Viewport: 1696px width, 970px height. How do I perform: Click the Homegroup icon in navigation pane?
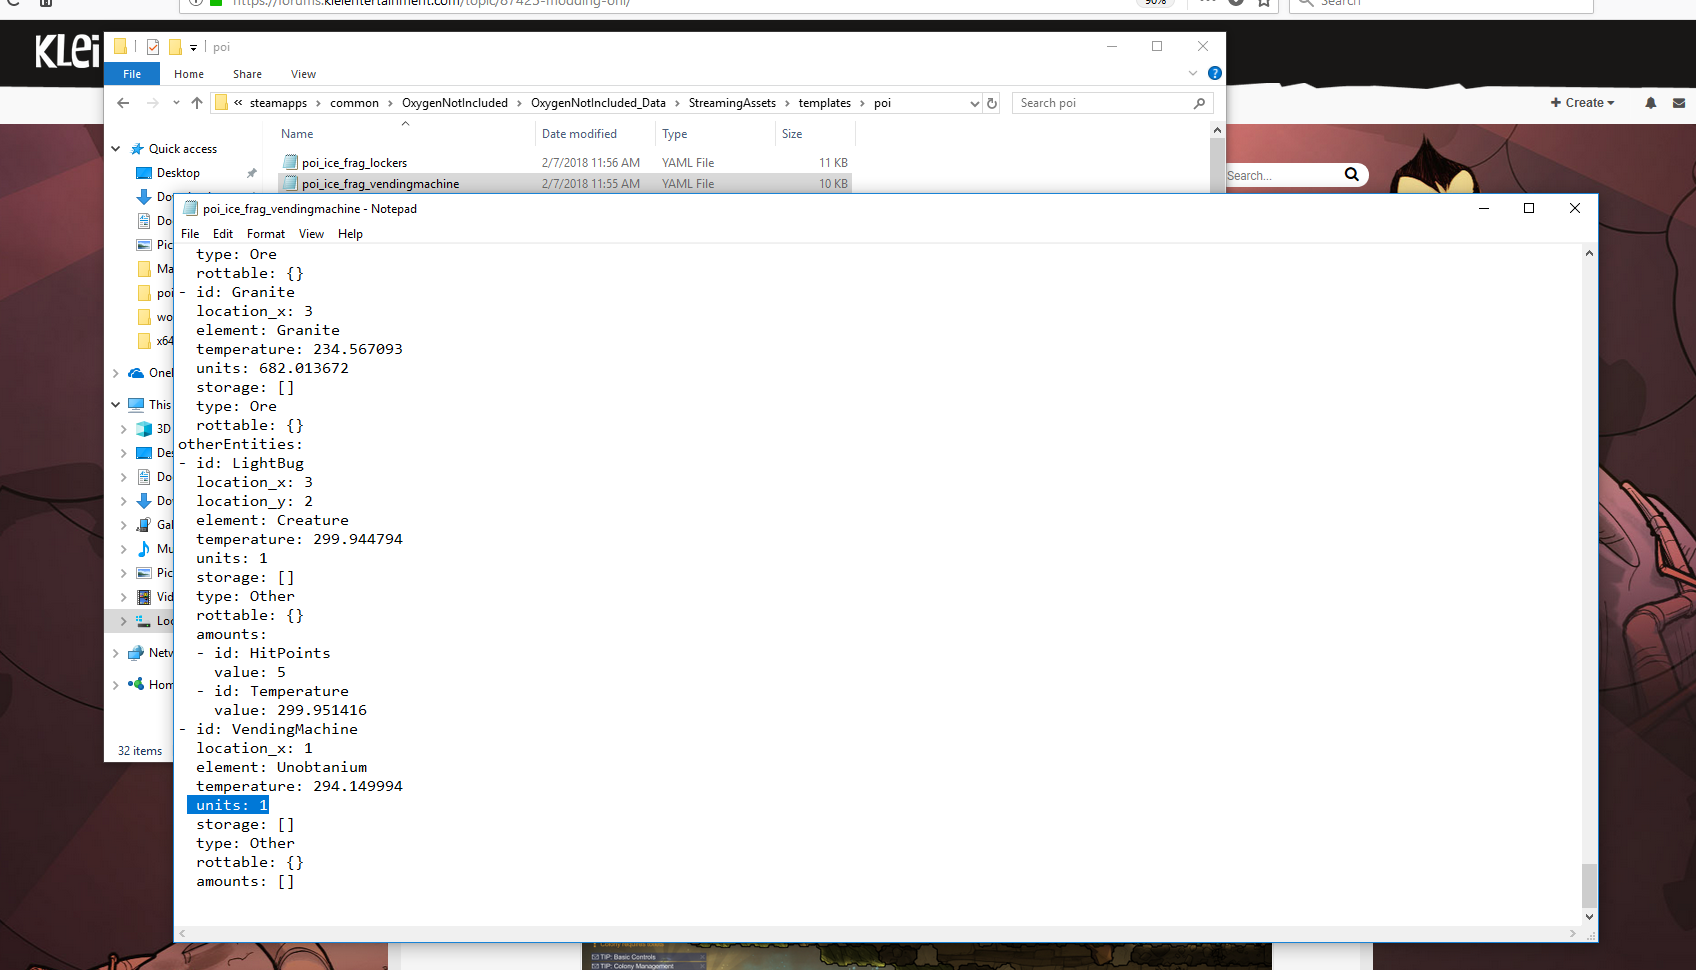coord(136,684)
